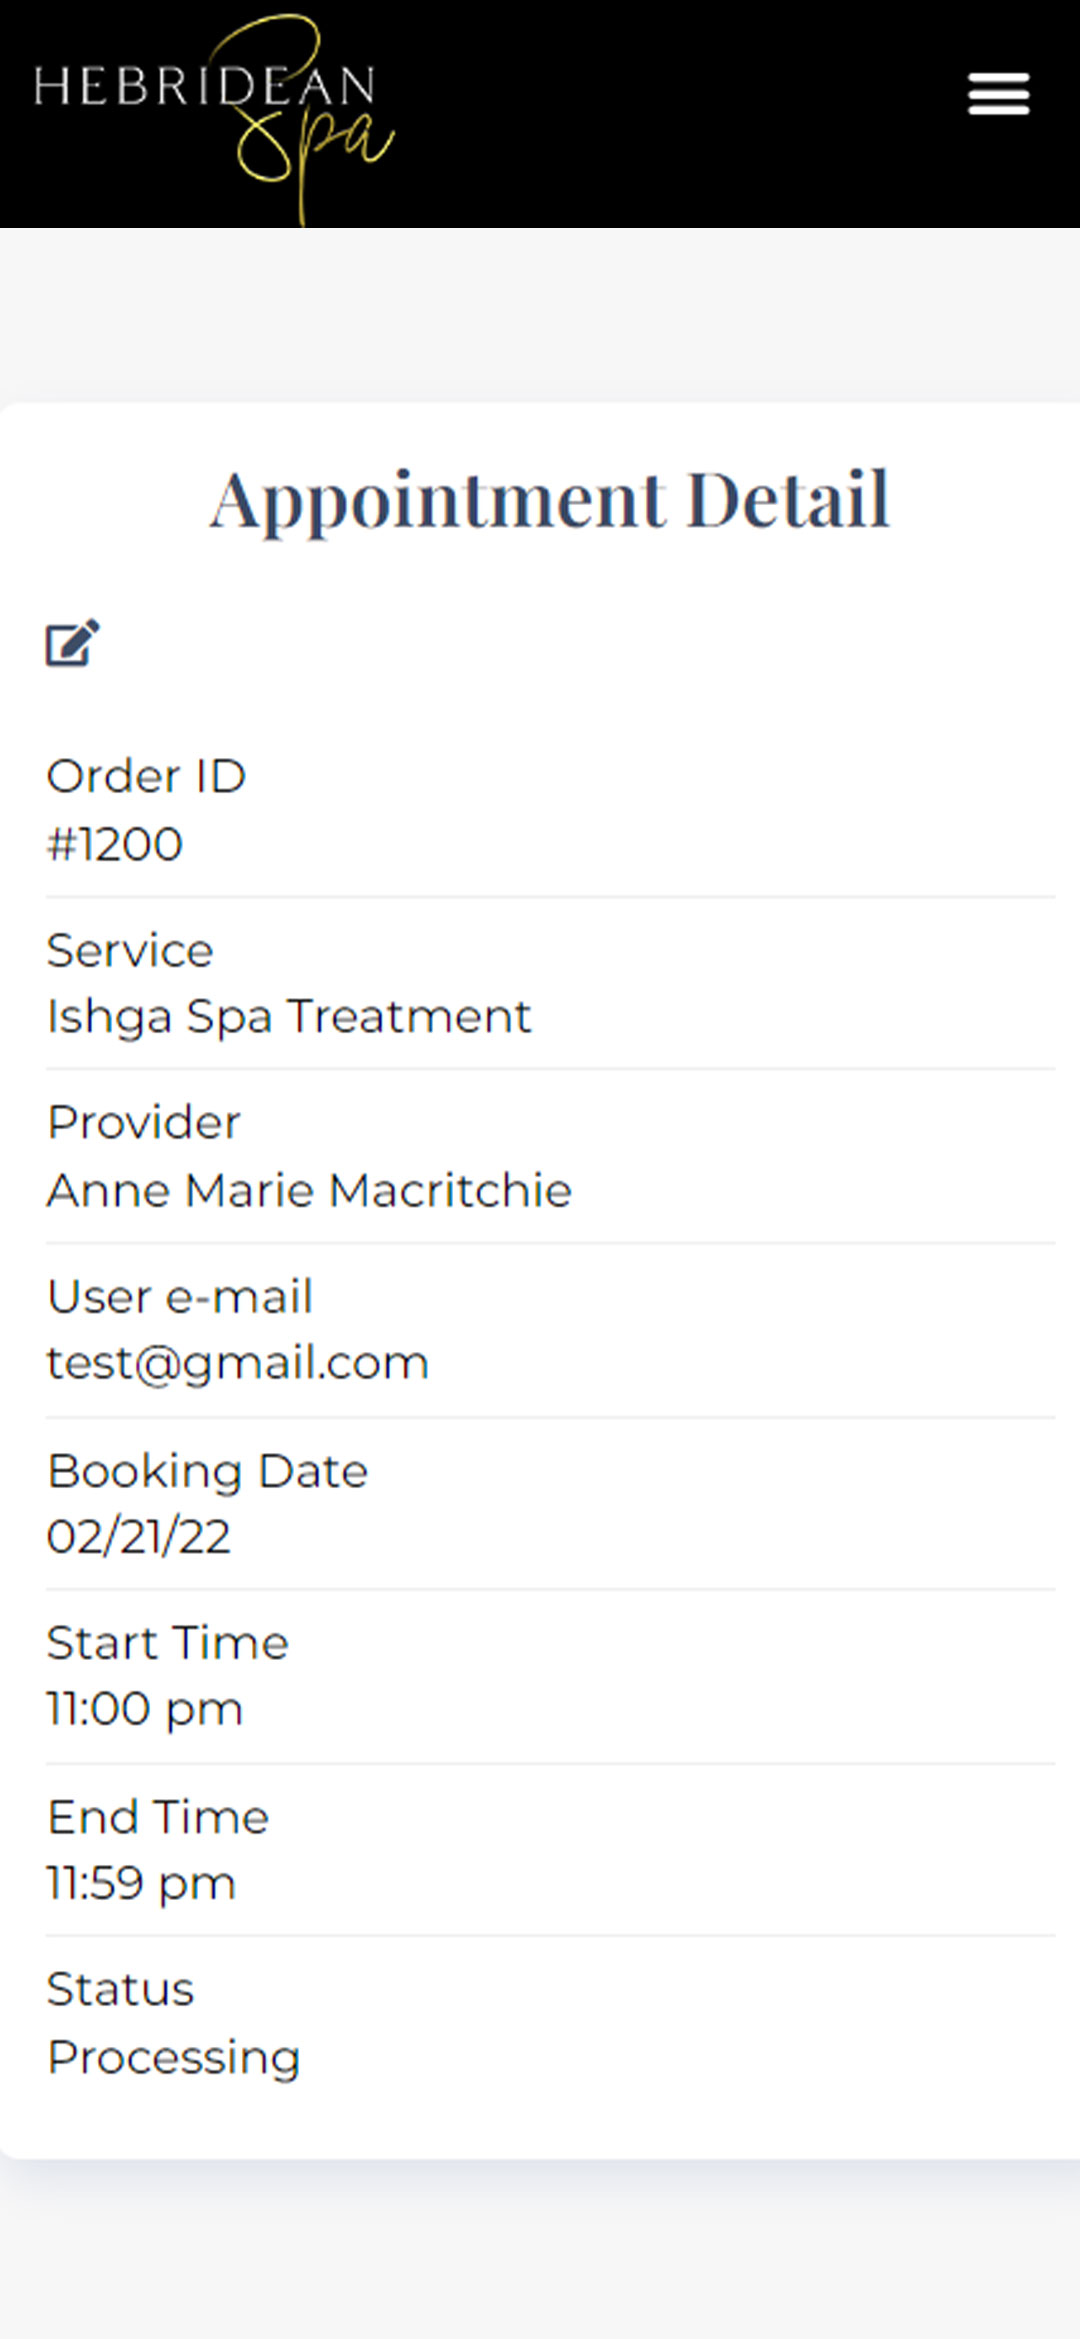1080x2339 pixels.
Task: Click the Processing status value
Action: (174, 2058)
